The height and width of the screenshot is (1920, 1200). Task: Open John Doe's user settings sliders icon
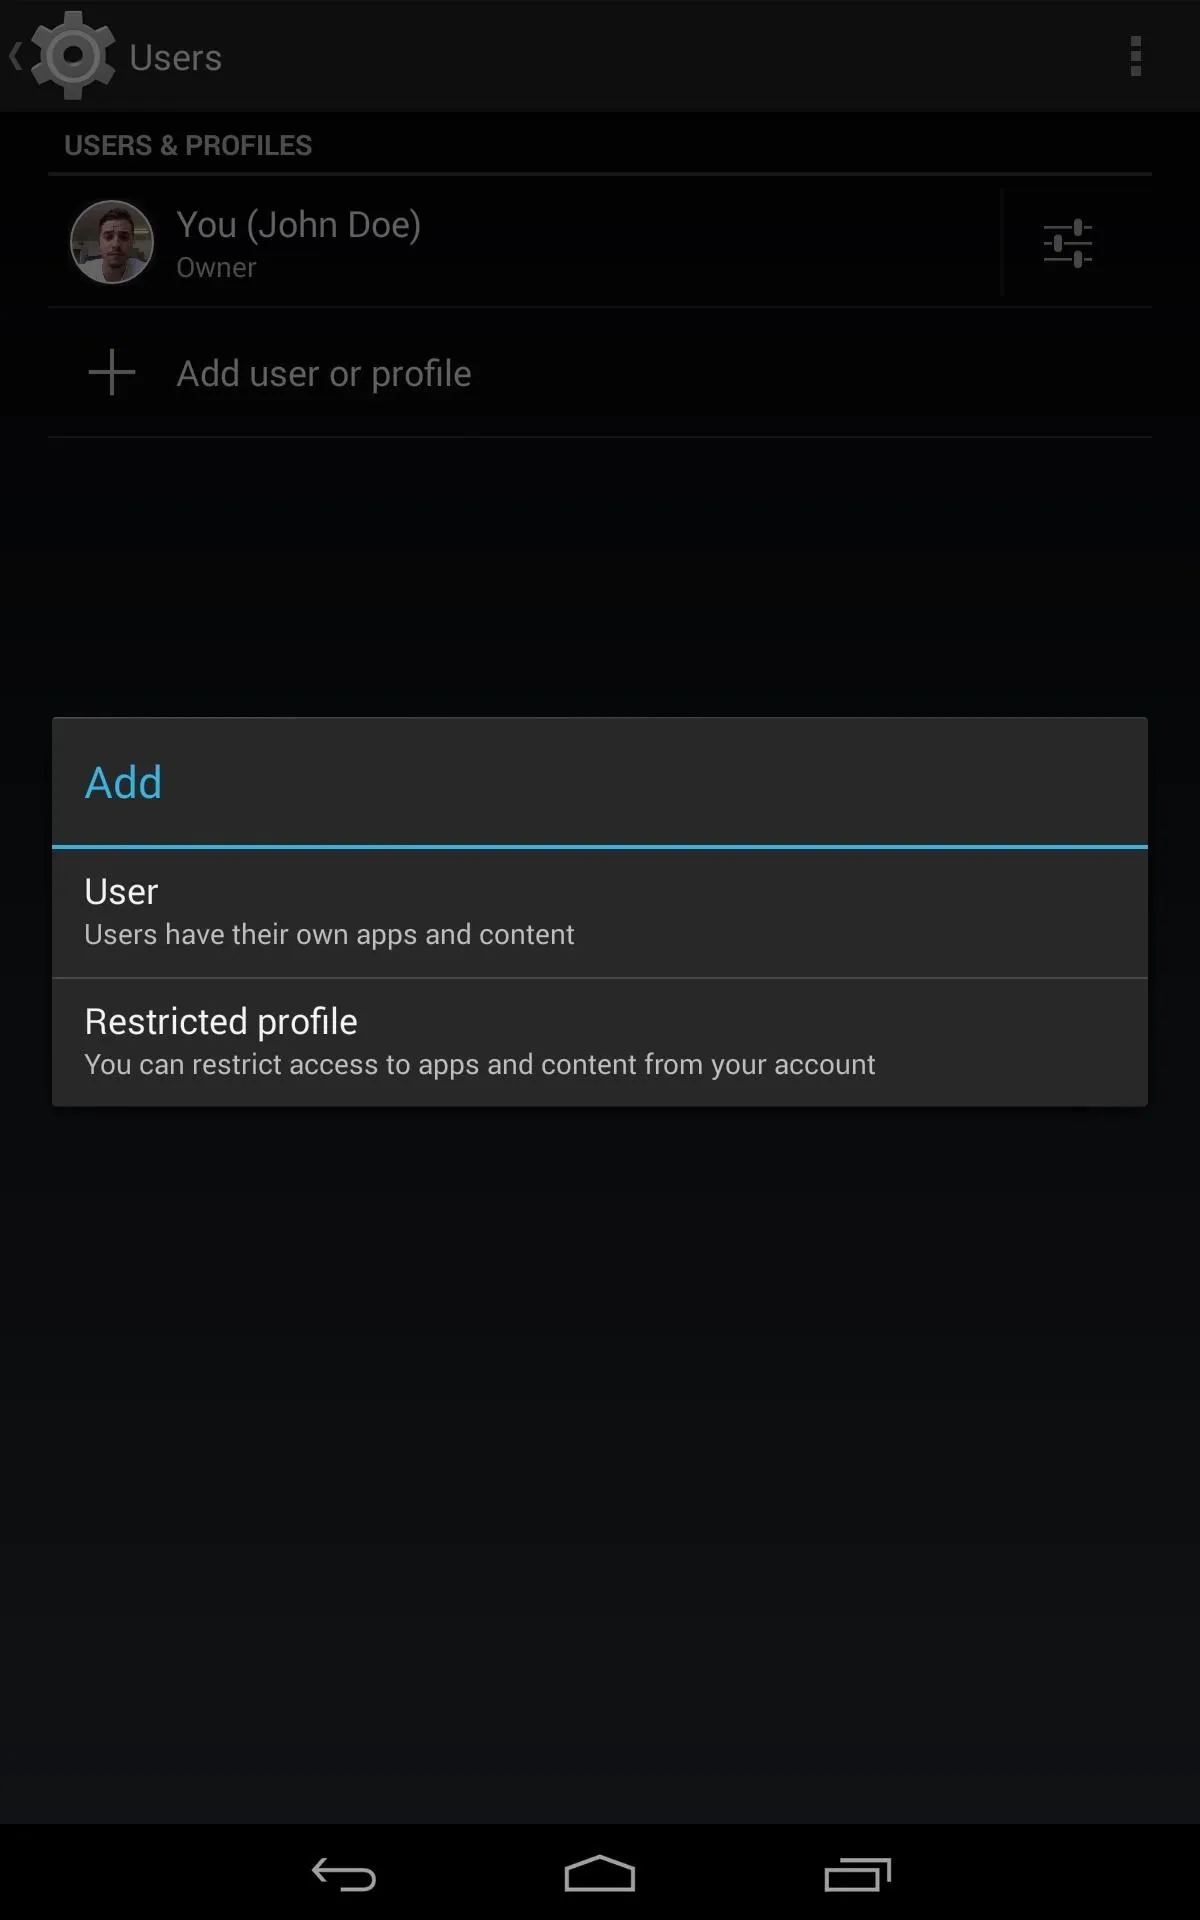point(1068,243)
